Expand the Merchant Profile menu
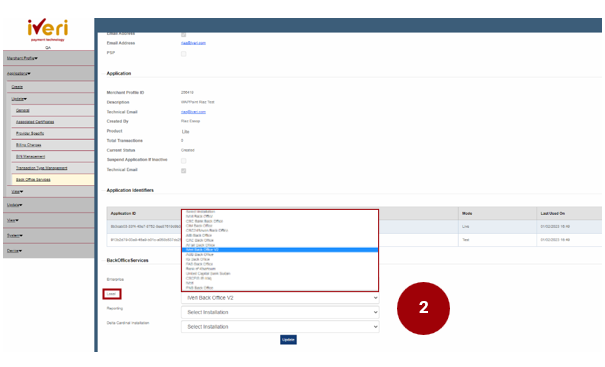This screenshot has height=367, width=605. [22, 58]
